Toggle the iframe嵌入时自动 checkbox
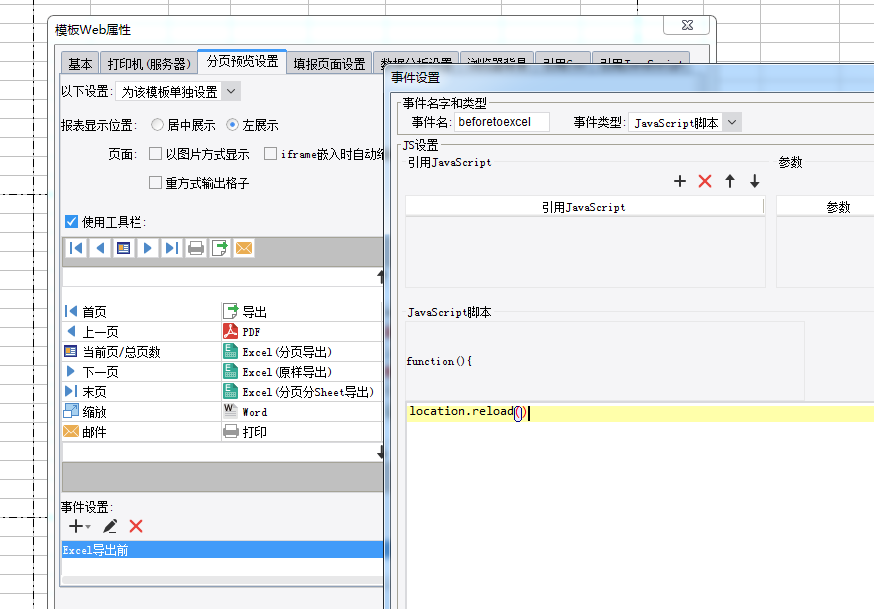The image size is (874, 609). (270, 154)
